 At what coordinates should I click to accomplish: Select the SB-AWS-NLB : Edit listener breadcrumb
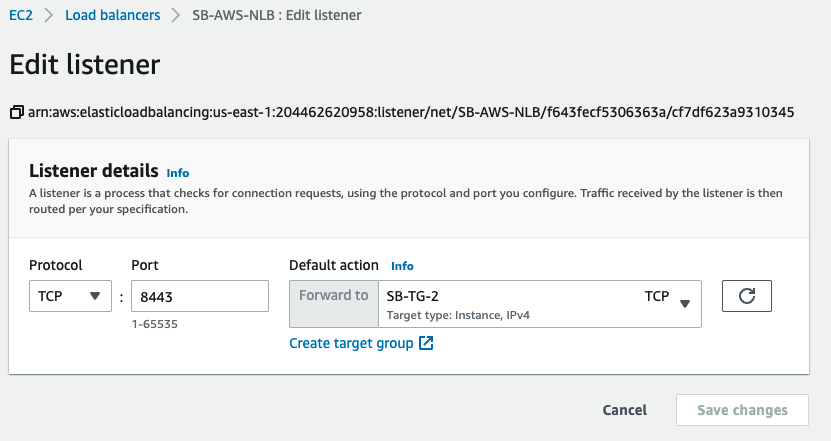[276, 16]
